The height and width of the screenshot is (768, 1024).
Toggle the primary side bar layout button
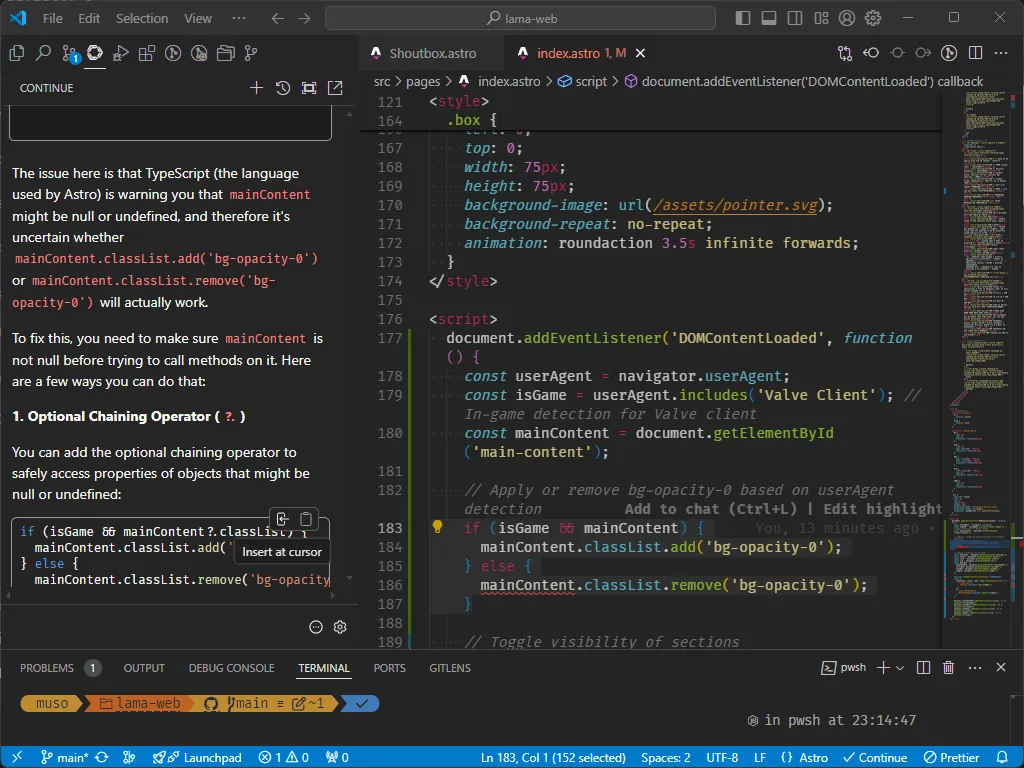743,18
